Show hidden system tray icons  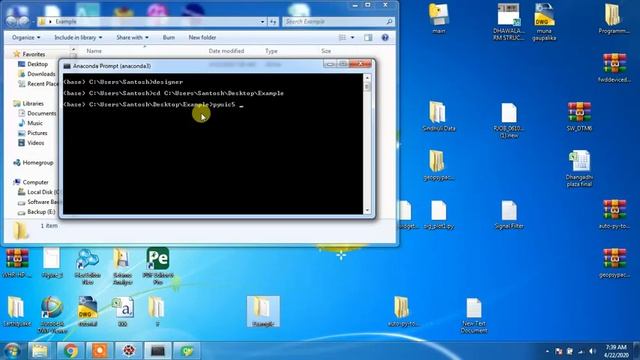(547, 351)
